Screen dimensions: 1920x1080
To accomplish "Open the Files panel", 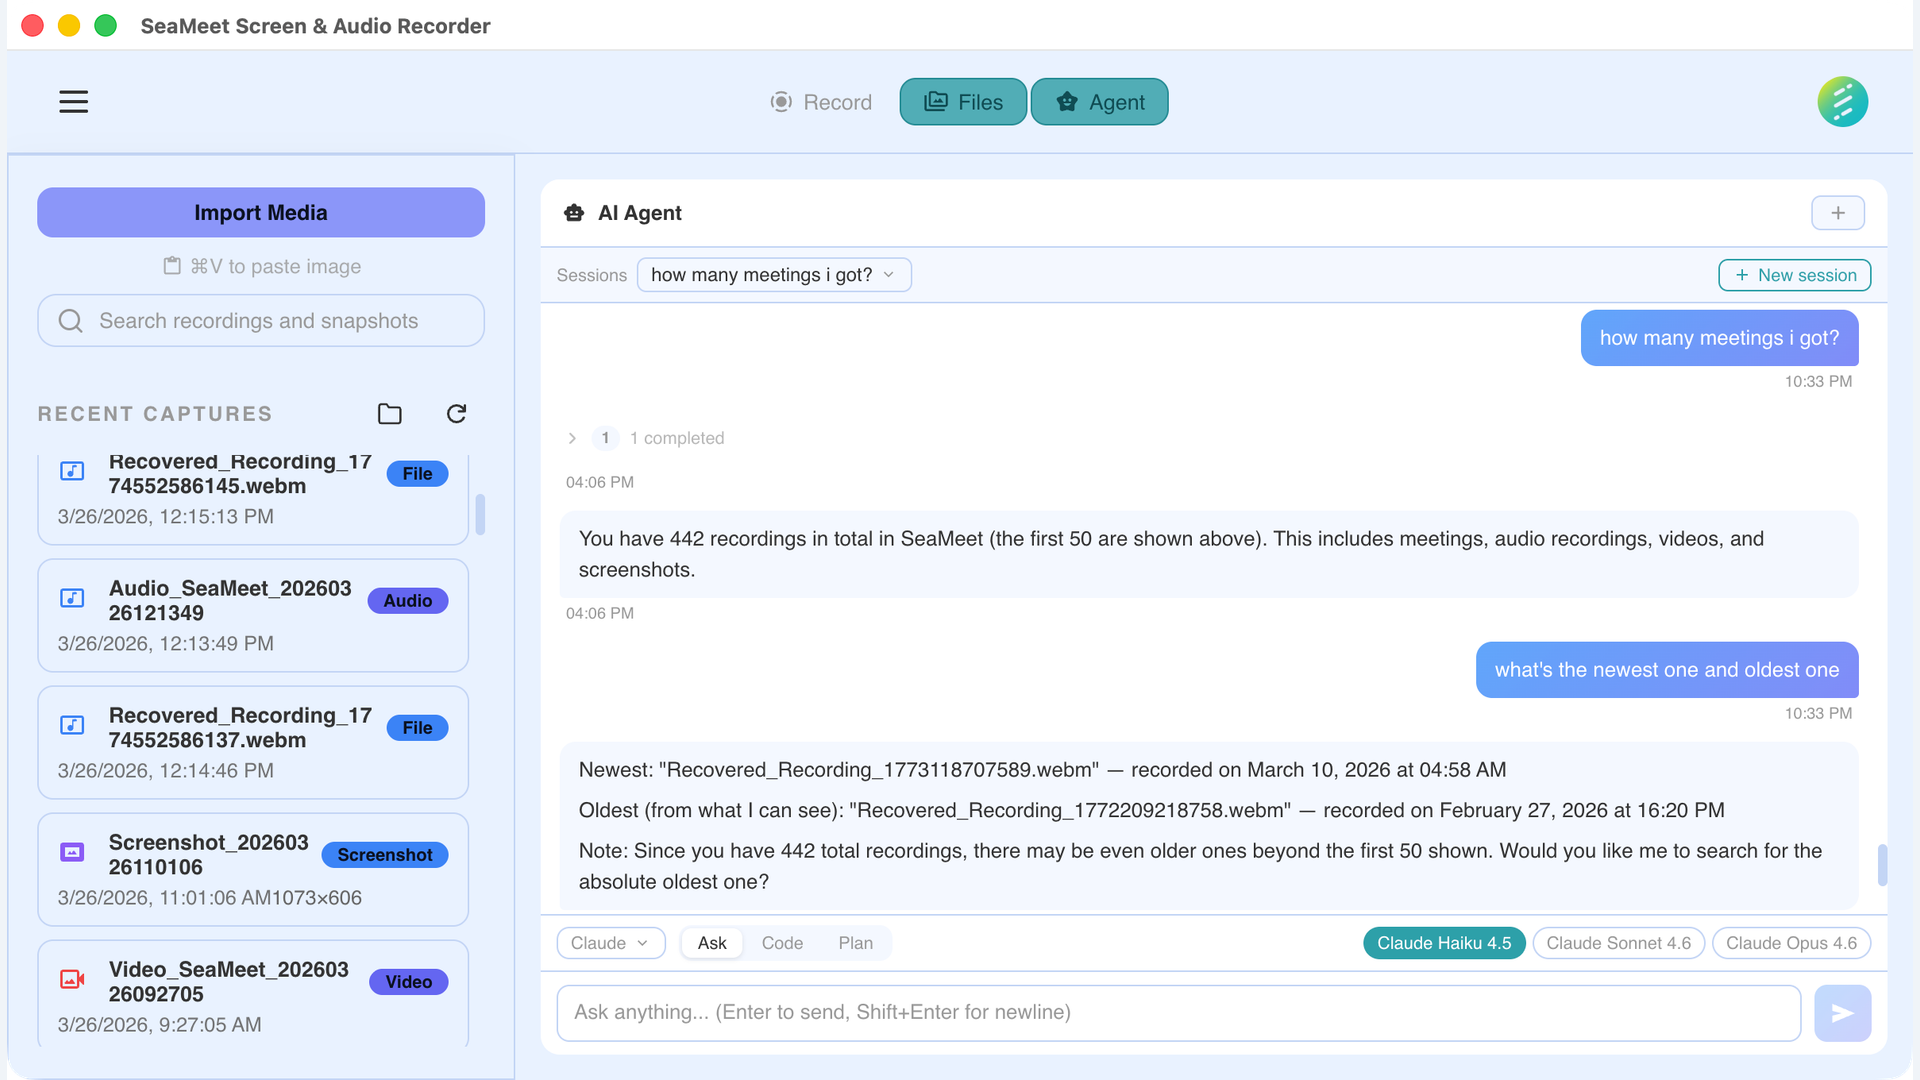I will click(962, 101).
